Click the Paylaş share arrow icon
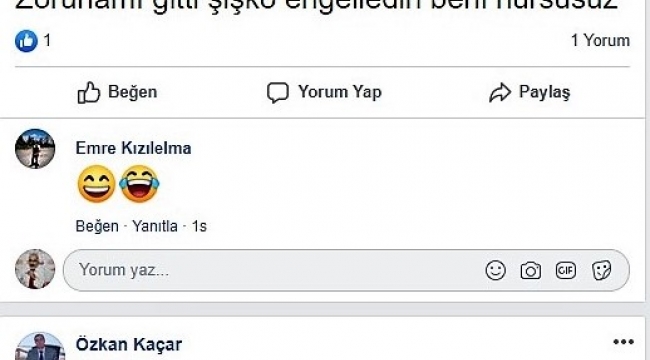Viewport: 650px width, 360px height. click(500, 92)
